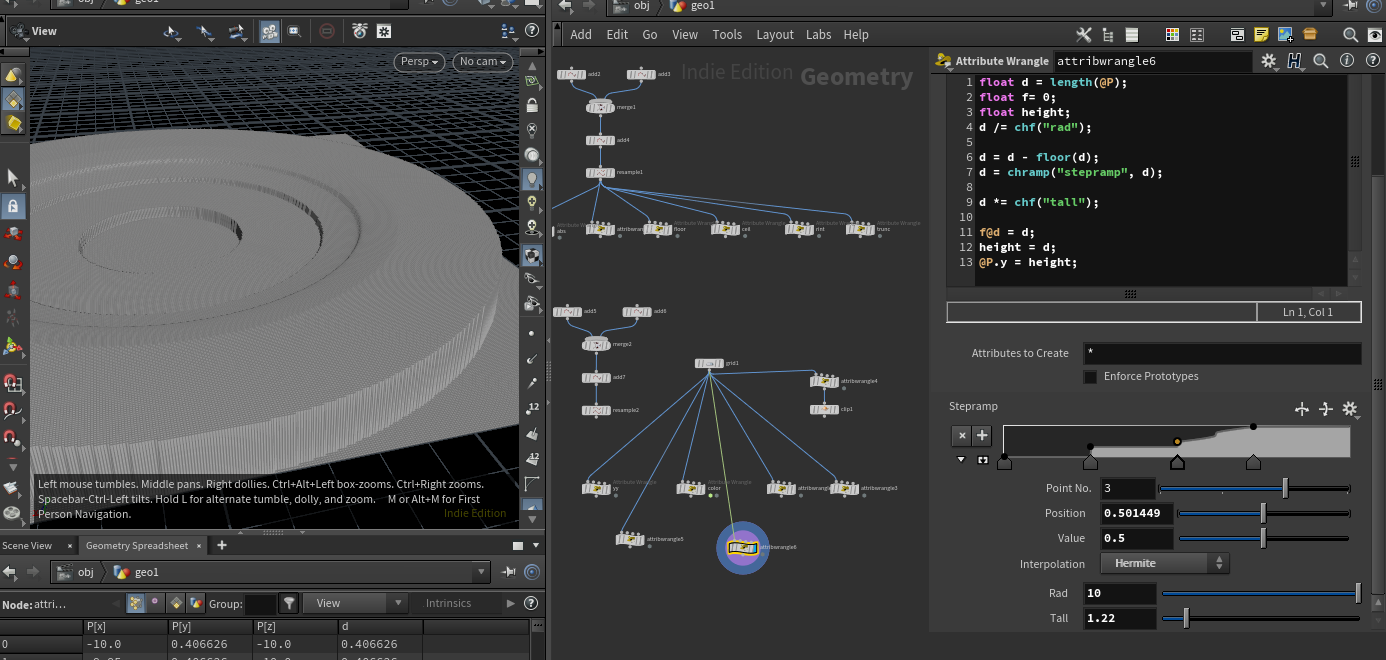The height and width of the screenshot is (660, 1386).
Task: Open viewport display options gear icon
Action: point(383,32)
